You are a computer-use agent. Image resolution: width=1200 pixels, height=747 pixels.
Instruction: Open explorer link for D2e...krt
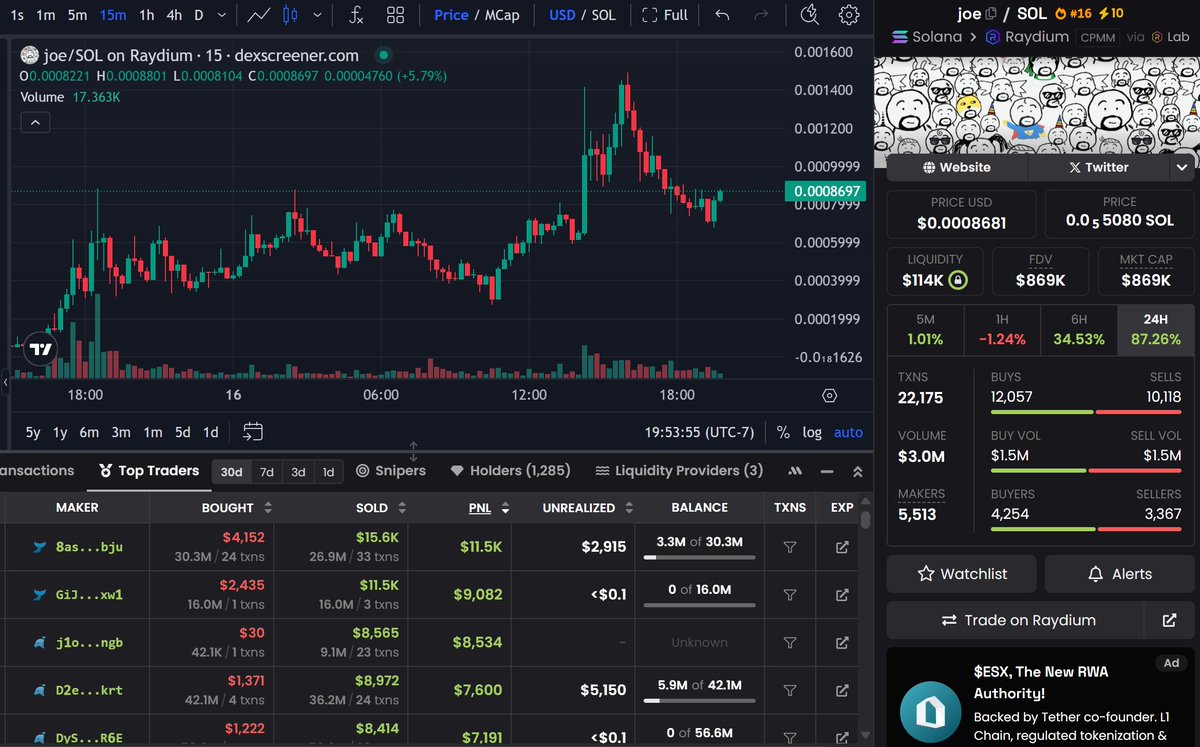842,690
